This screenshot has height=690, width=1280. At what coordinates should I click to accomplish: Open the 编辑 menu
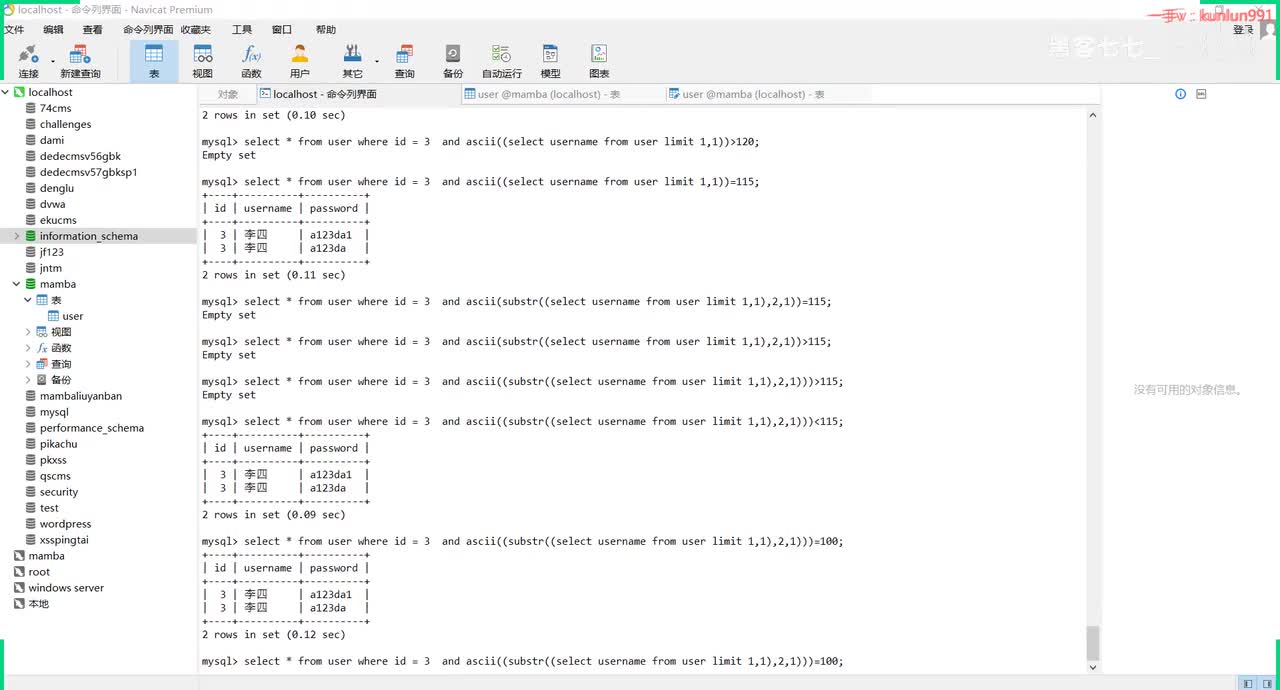53,30
